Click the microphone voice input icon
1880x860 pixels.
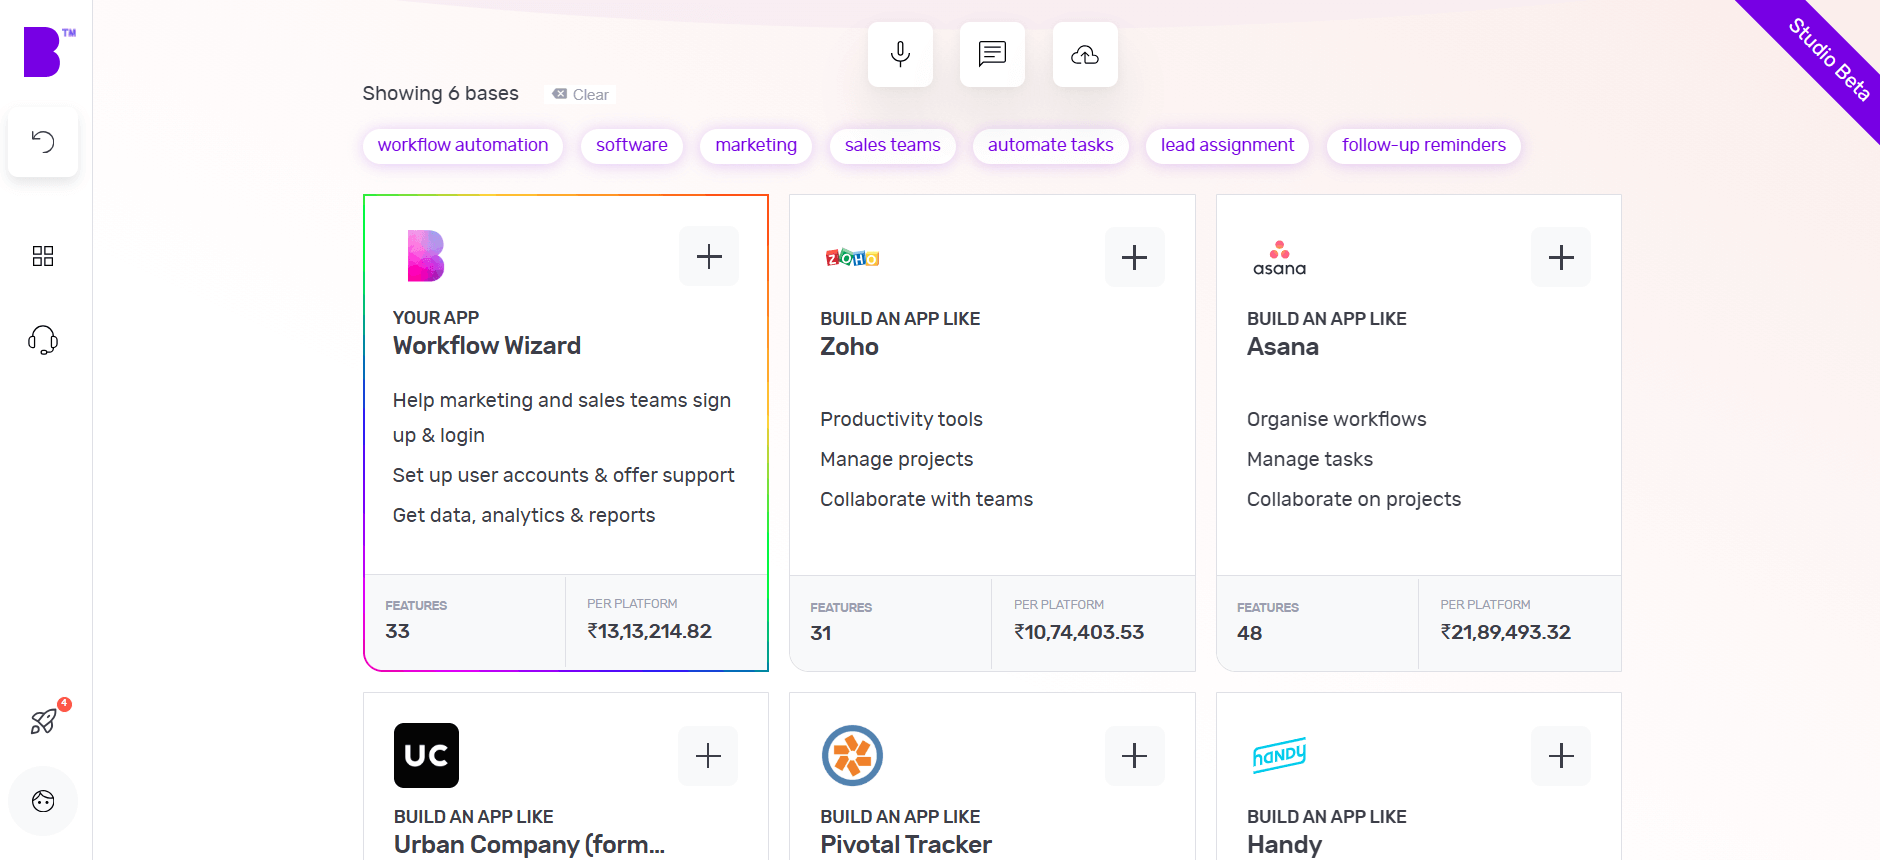[900, 54]
